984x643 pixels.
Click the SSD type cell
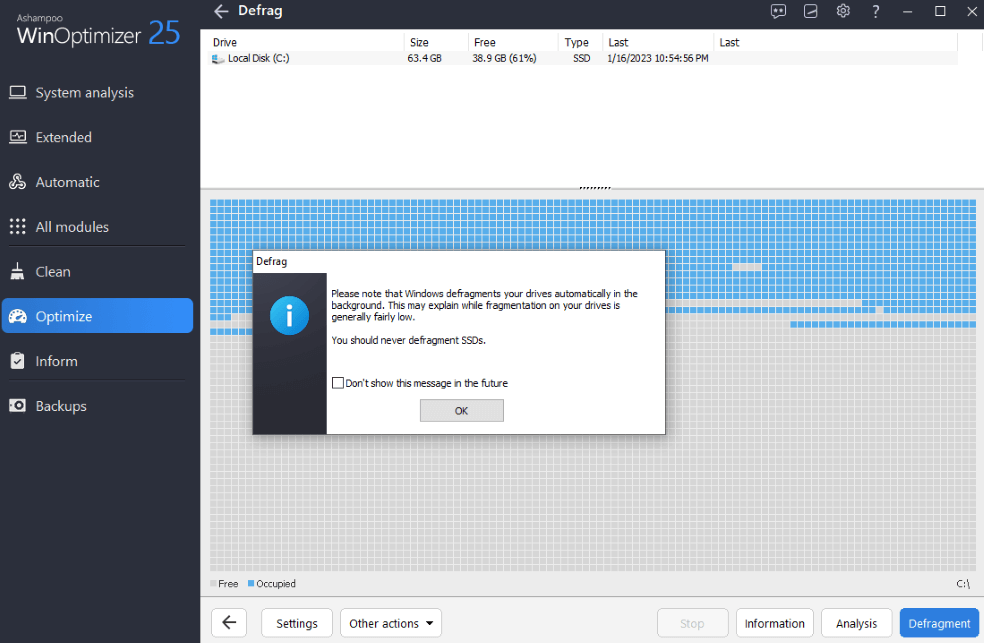582,58
